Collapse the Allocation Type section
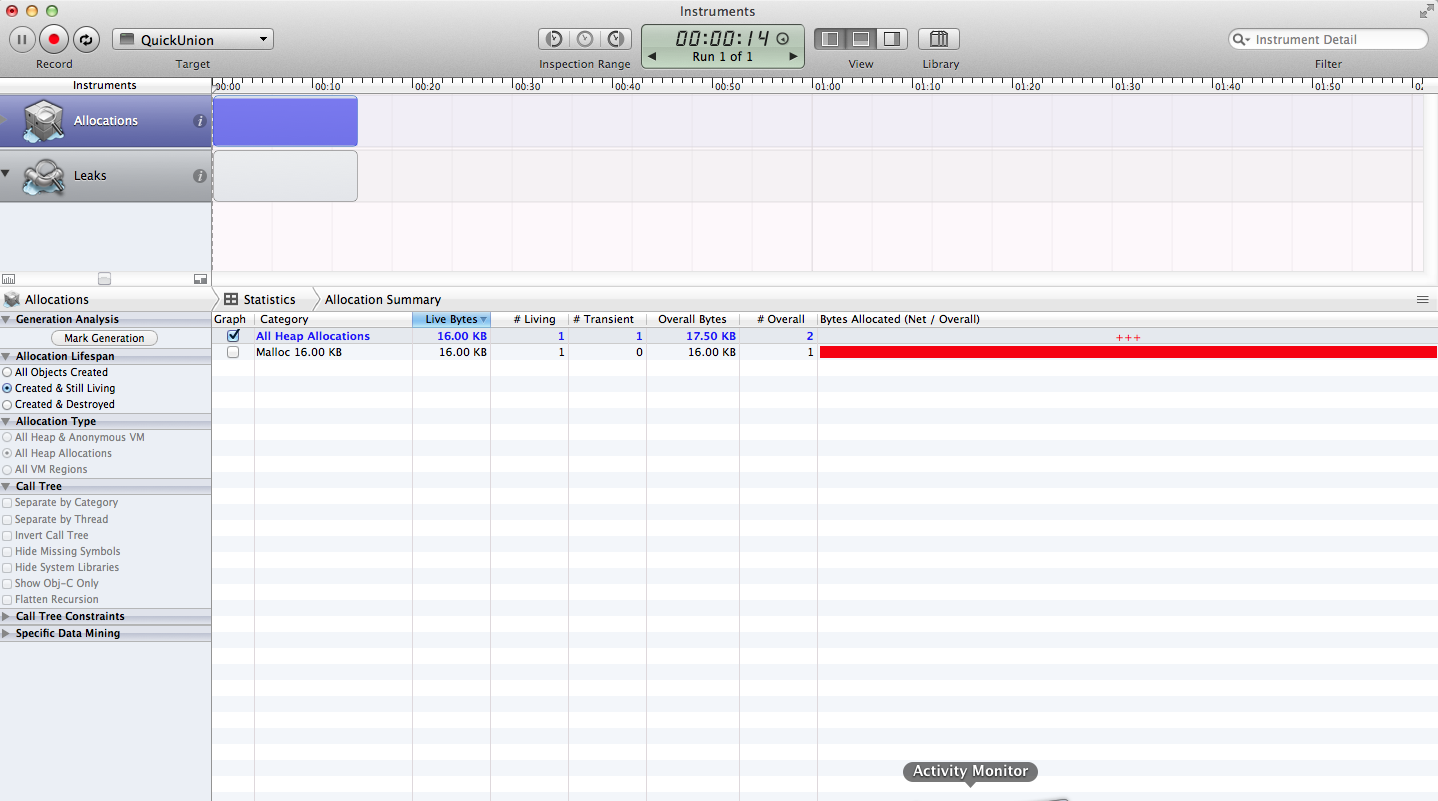The height and width of the screenshot is (801, 1438). pyautogui.click(x=6, y=421)
